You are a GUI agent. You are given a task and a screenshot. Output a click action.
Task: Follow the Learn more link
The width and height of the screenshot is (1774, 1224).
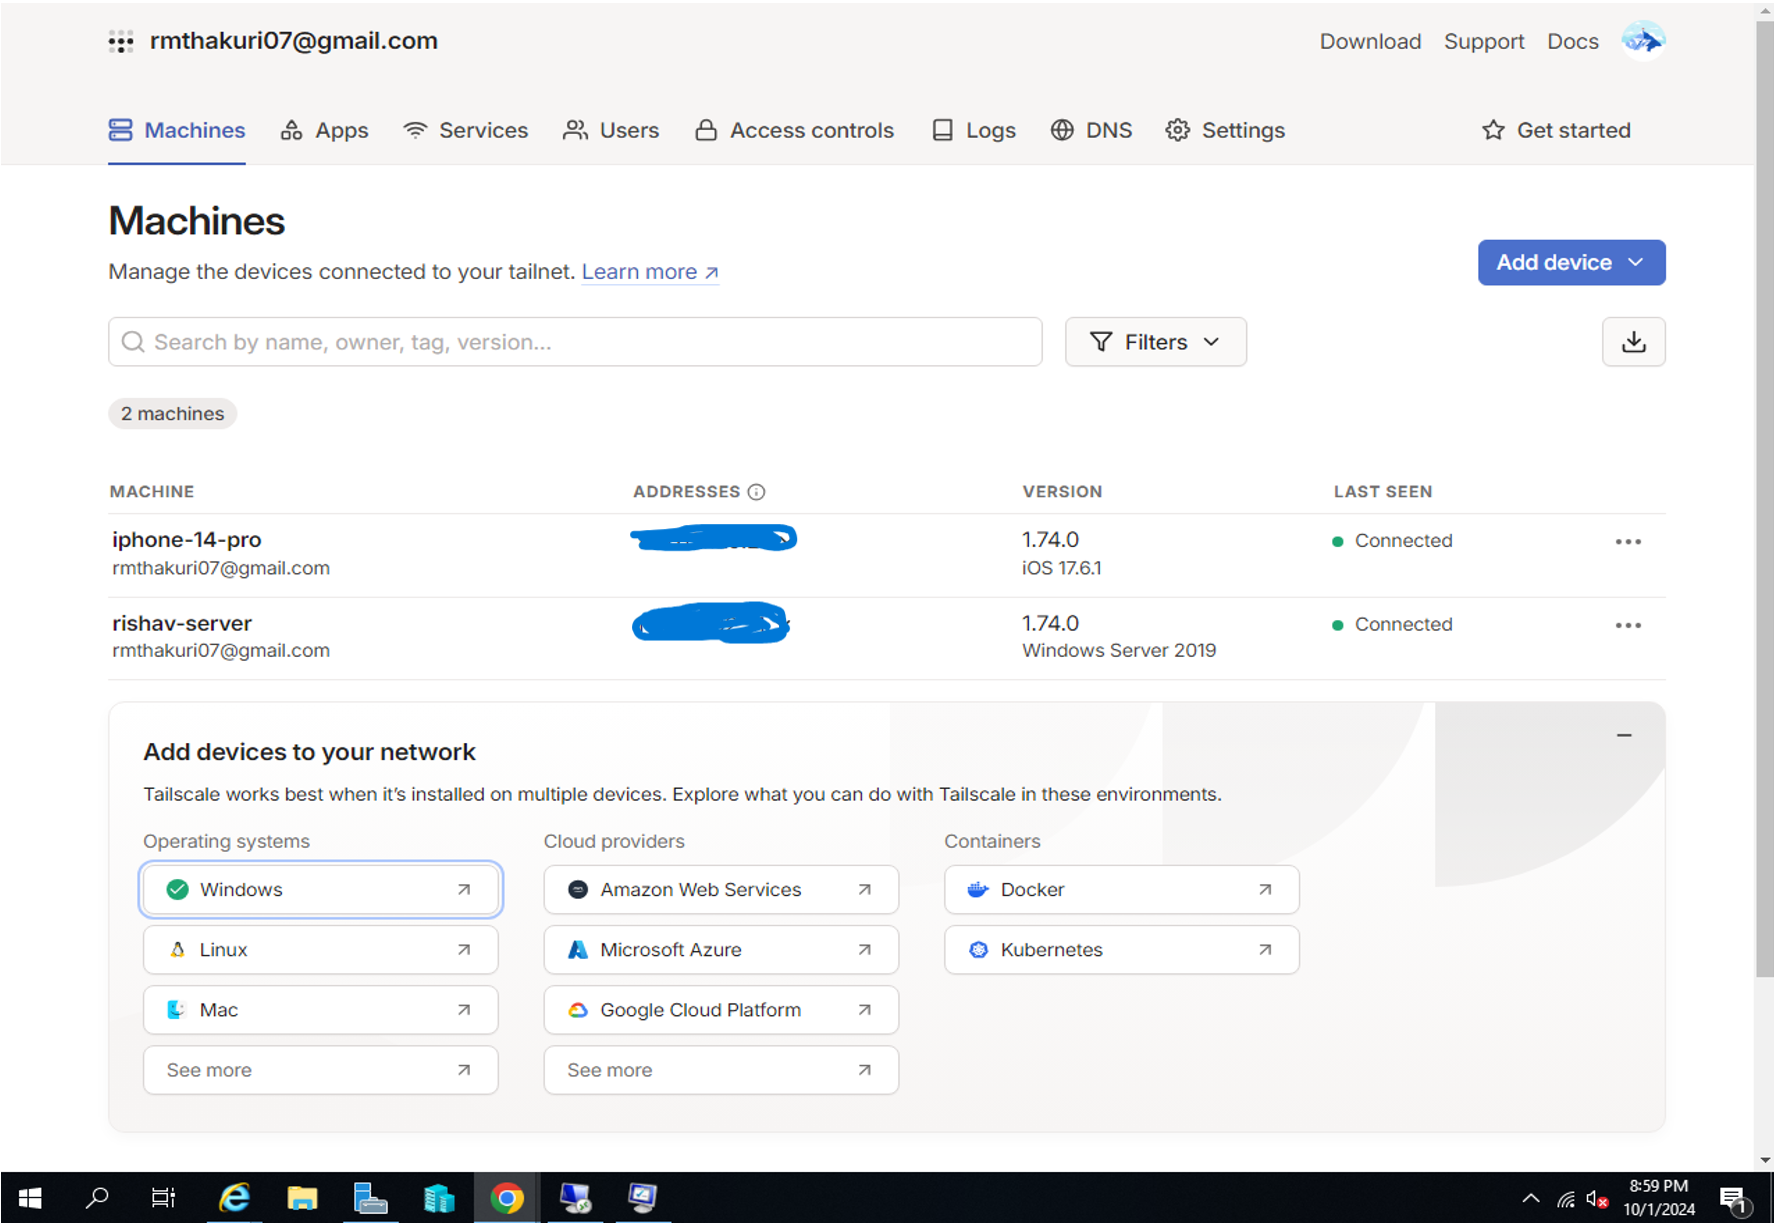click(650, 272)
